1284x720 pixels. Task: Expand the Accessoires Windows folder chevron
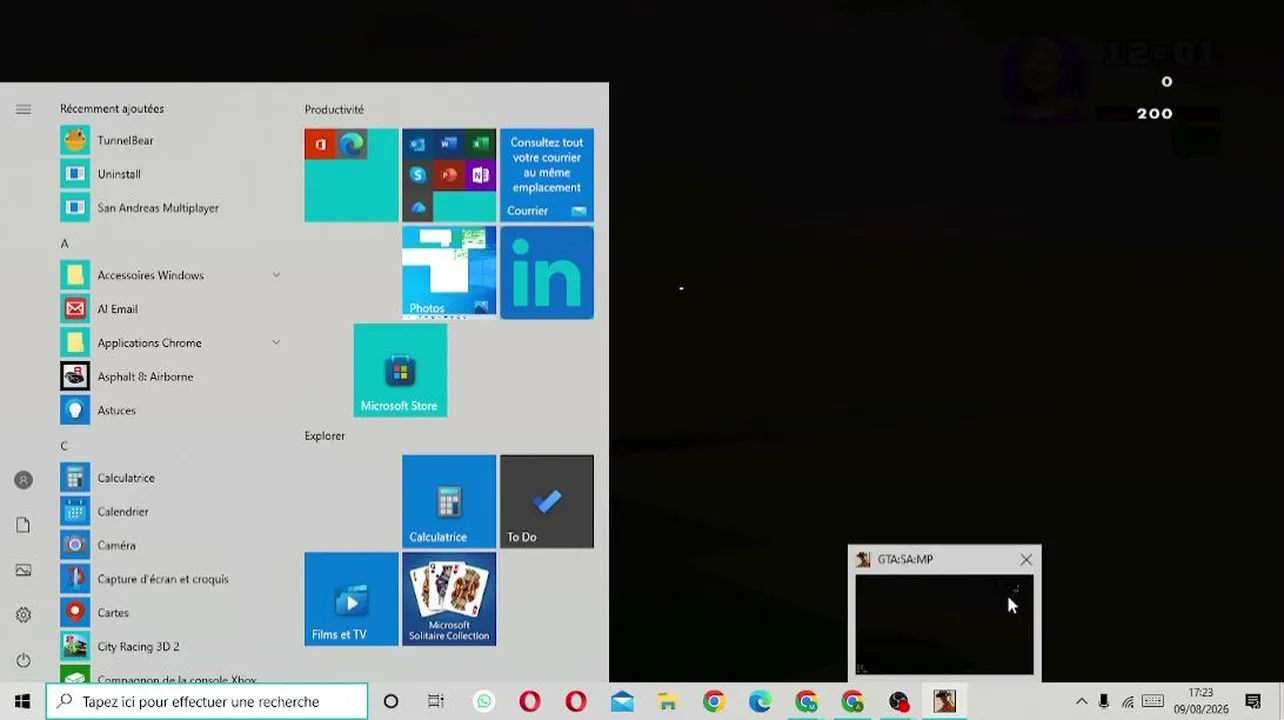pyautogui.click(x=276, y=275)
